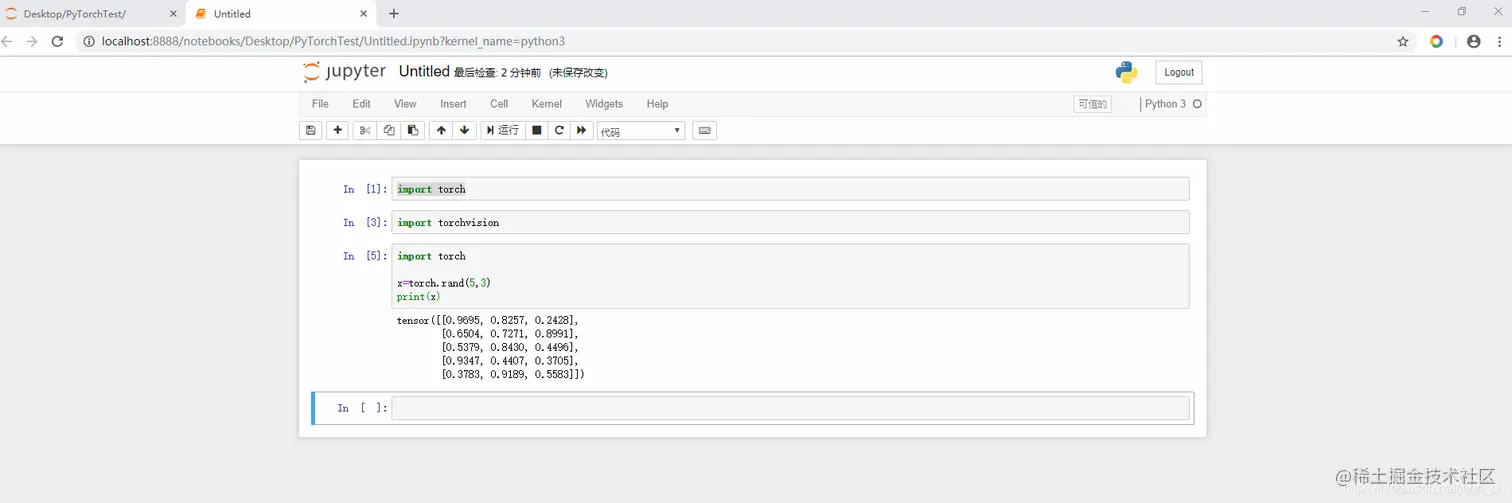Click the 可信的 trusted notebook indicator
Screen dimensions: 1512x503
1092,104
